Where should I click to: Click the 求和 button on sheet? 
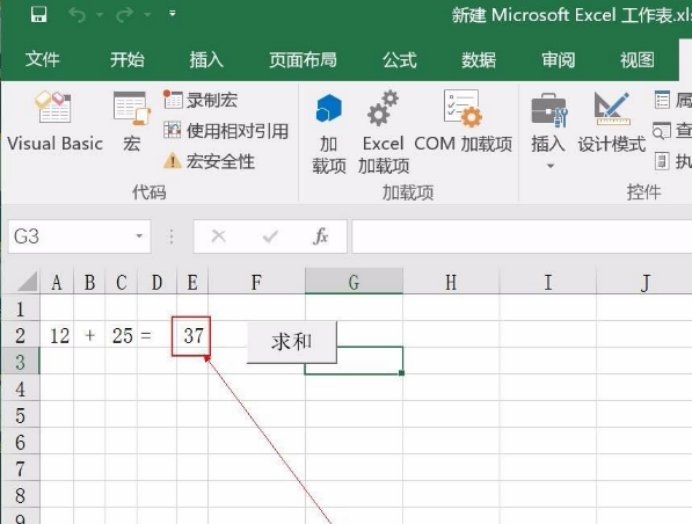coord(292,342)
